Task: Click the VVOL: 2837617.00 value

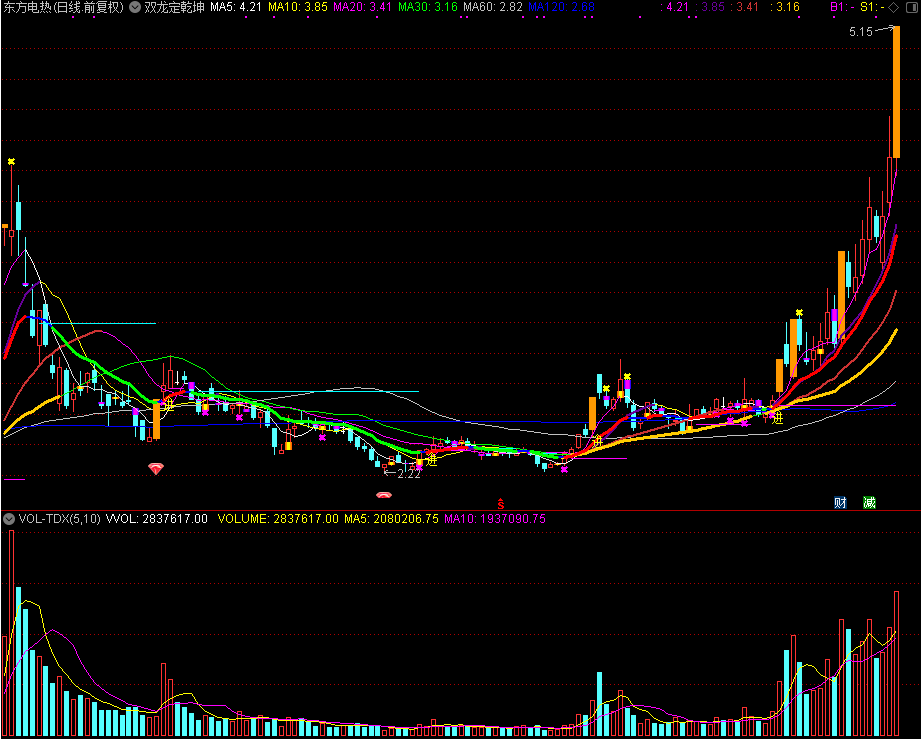Action: pyautogui.click(x=157, y=519)
